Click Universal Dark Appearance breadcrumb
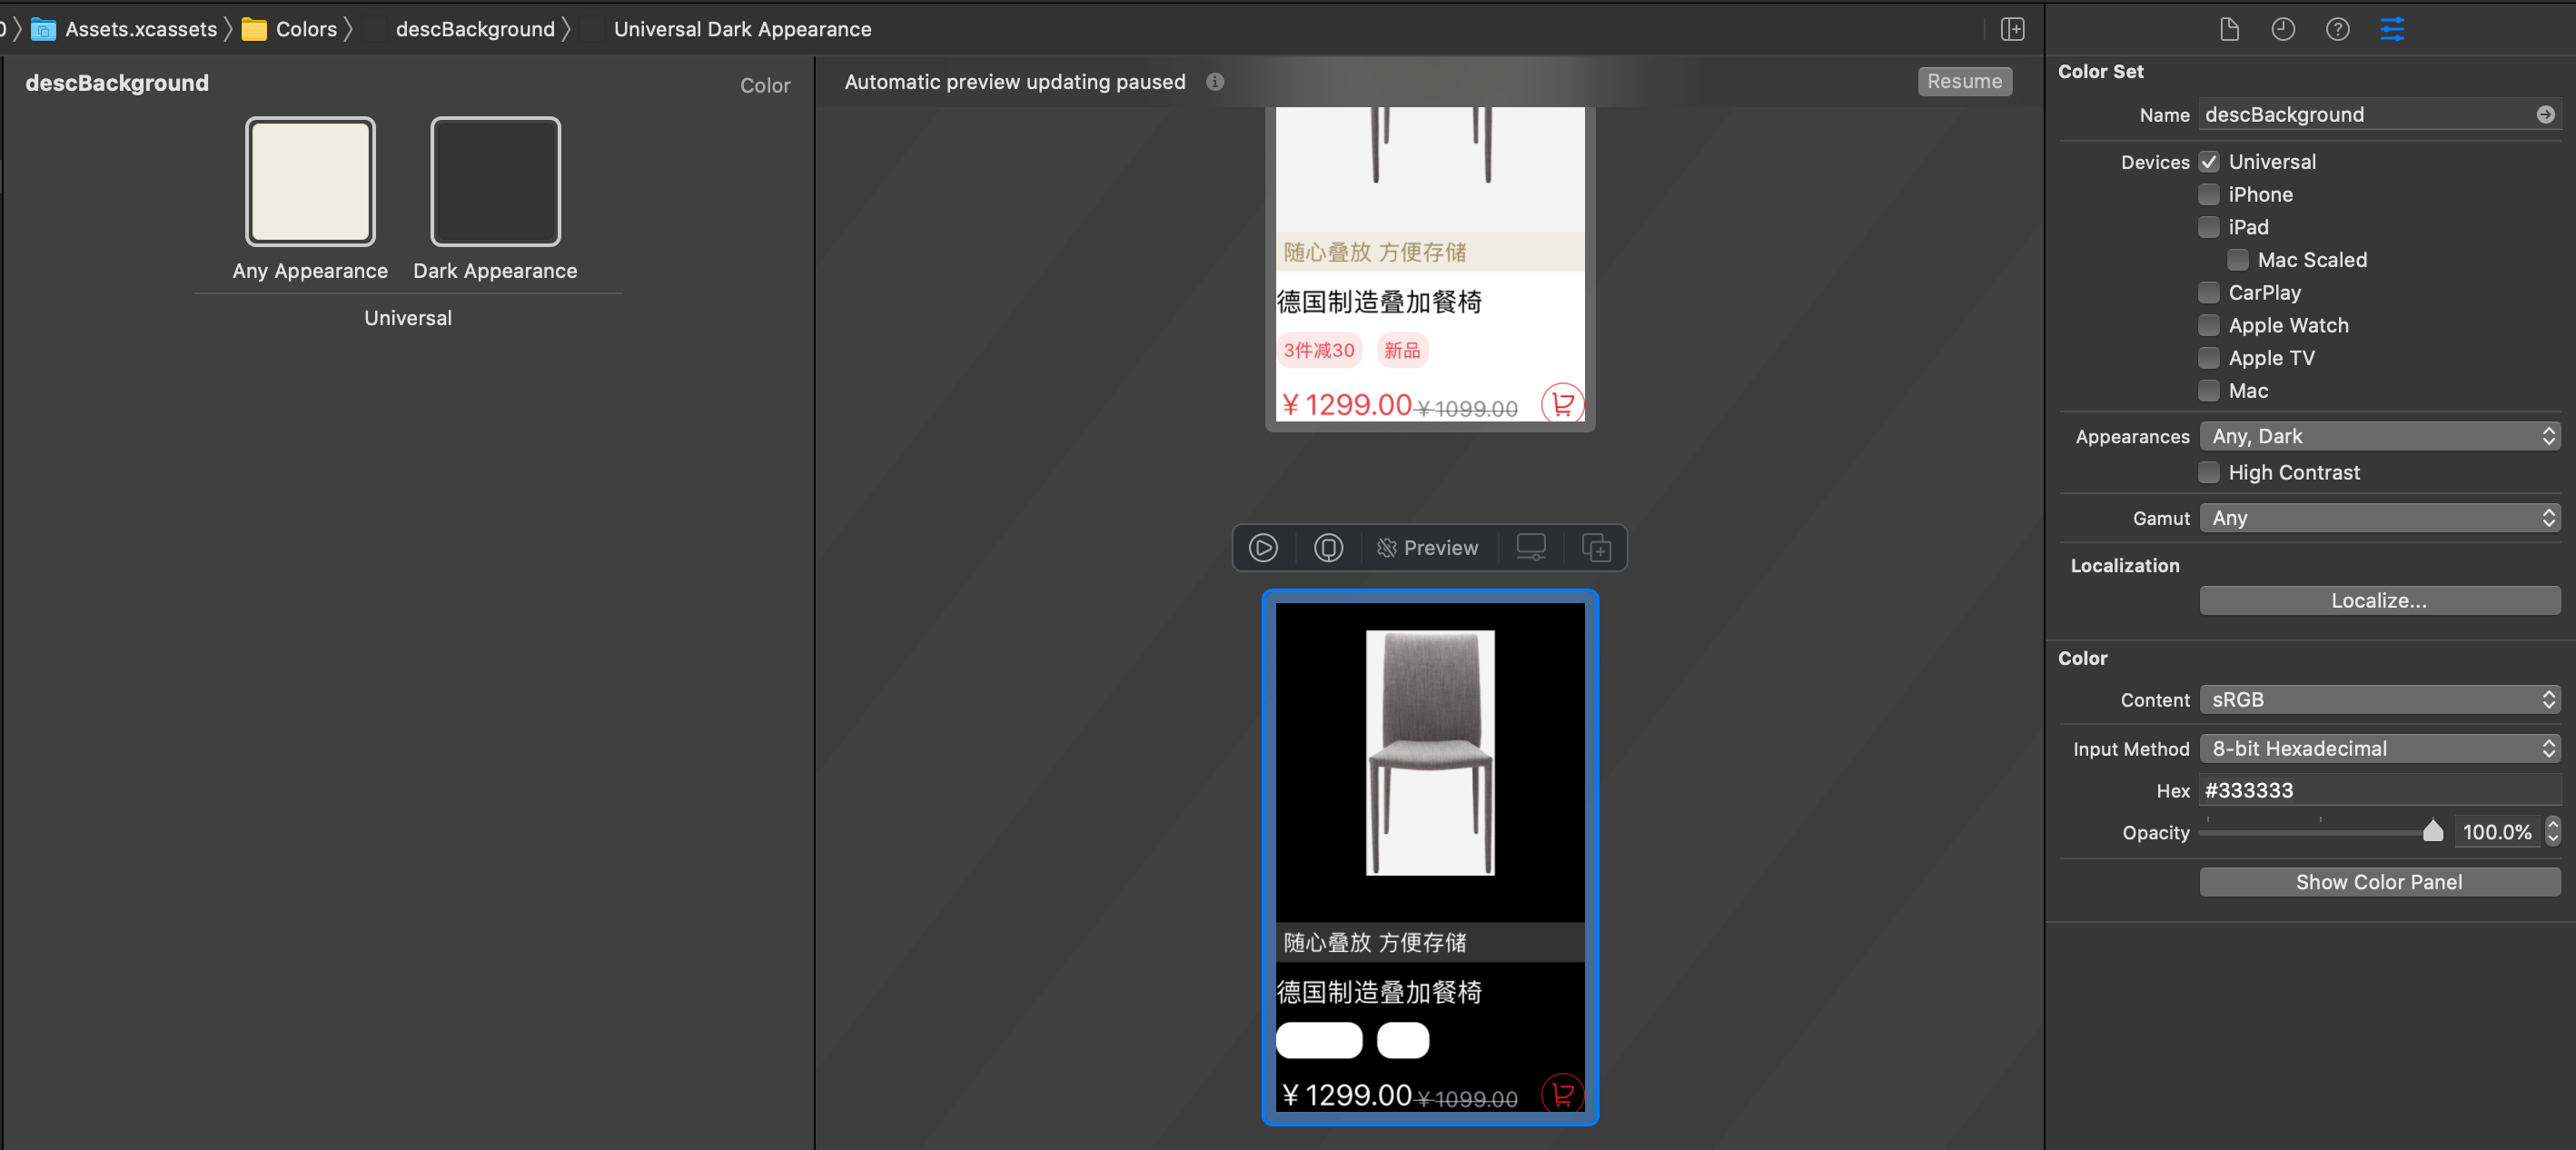Image resolution: width=2576 pixels, height=1150 pixels. (742, 29)
